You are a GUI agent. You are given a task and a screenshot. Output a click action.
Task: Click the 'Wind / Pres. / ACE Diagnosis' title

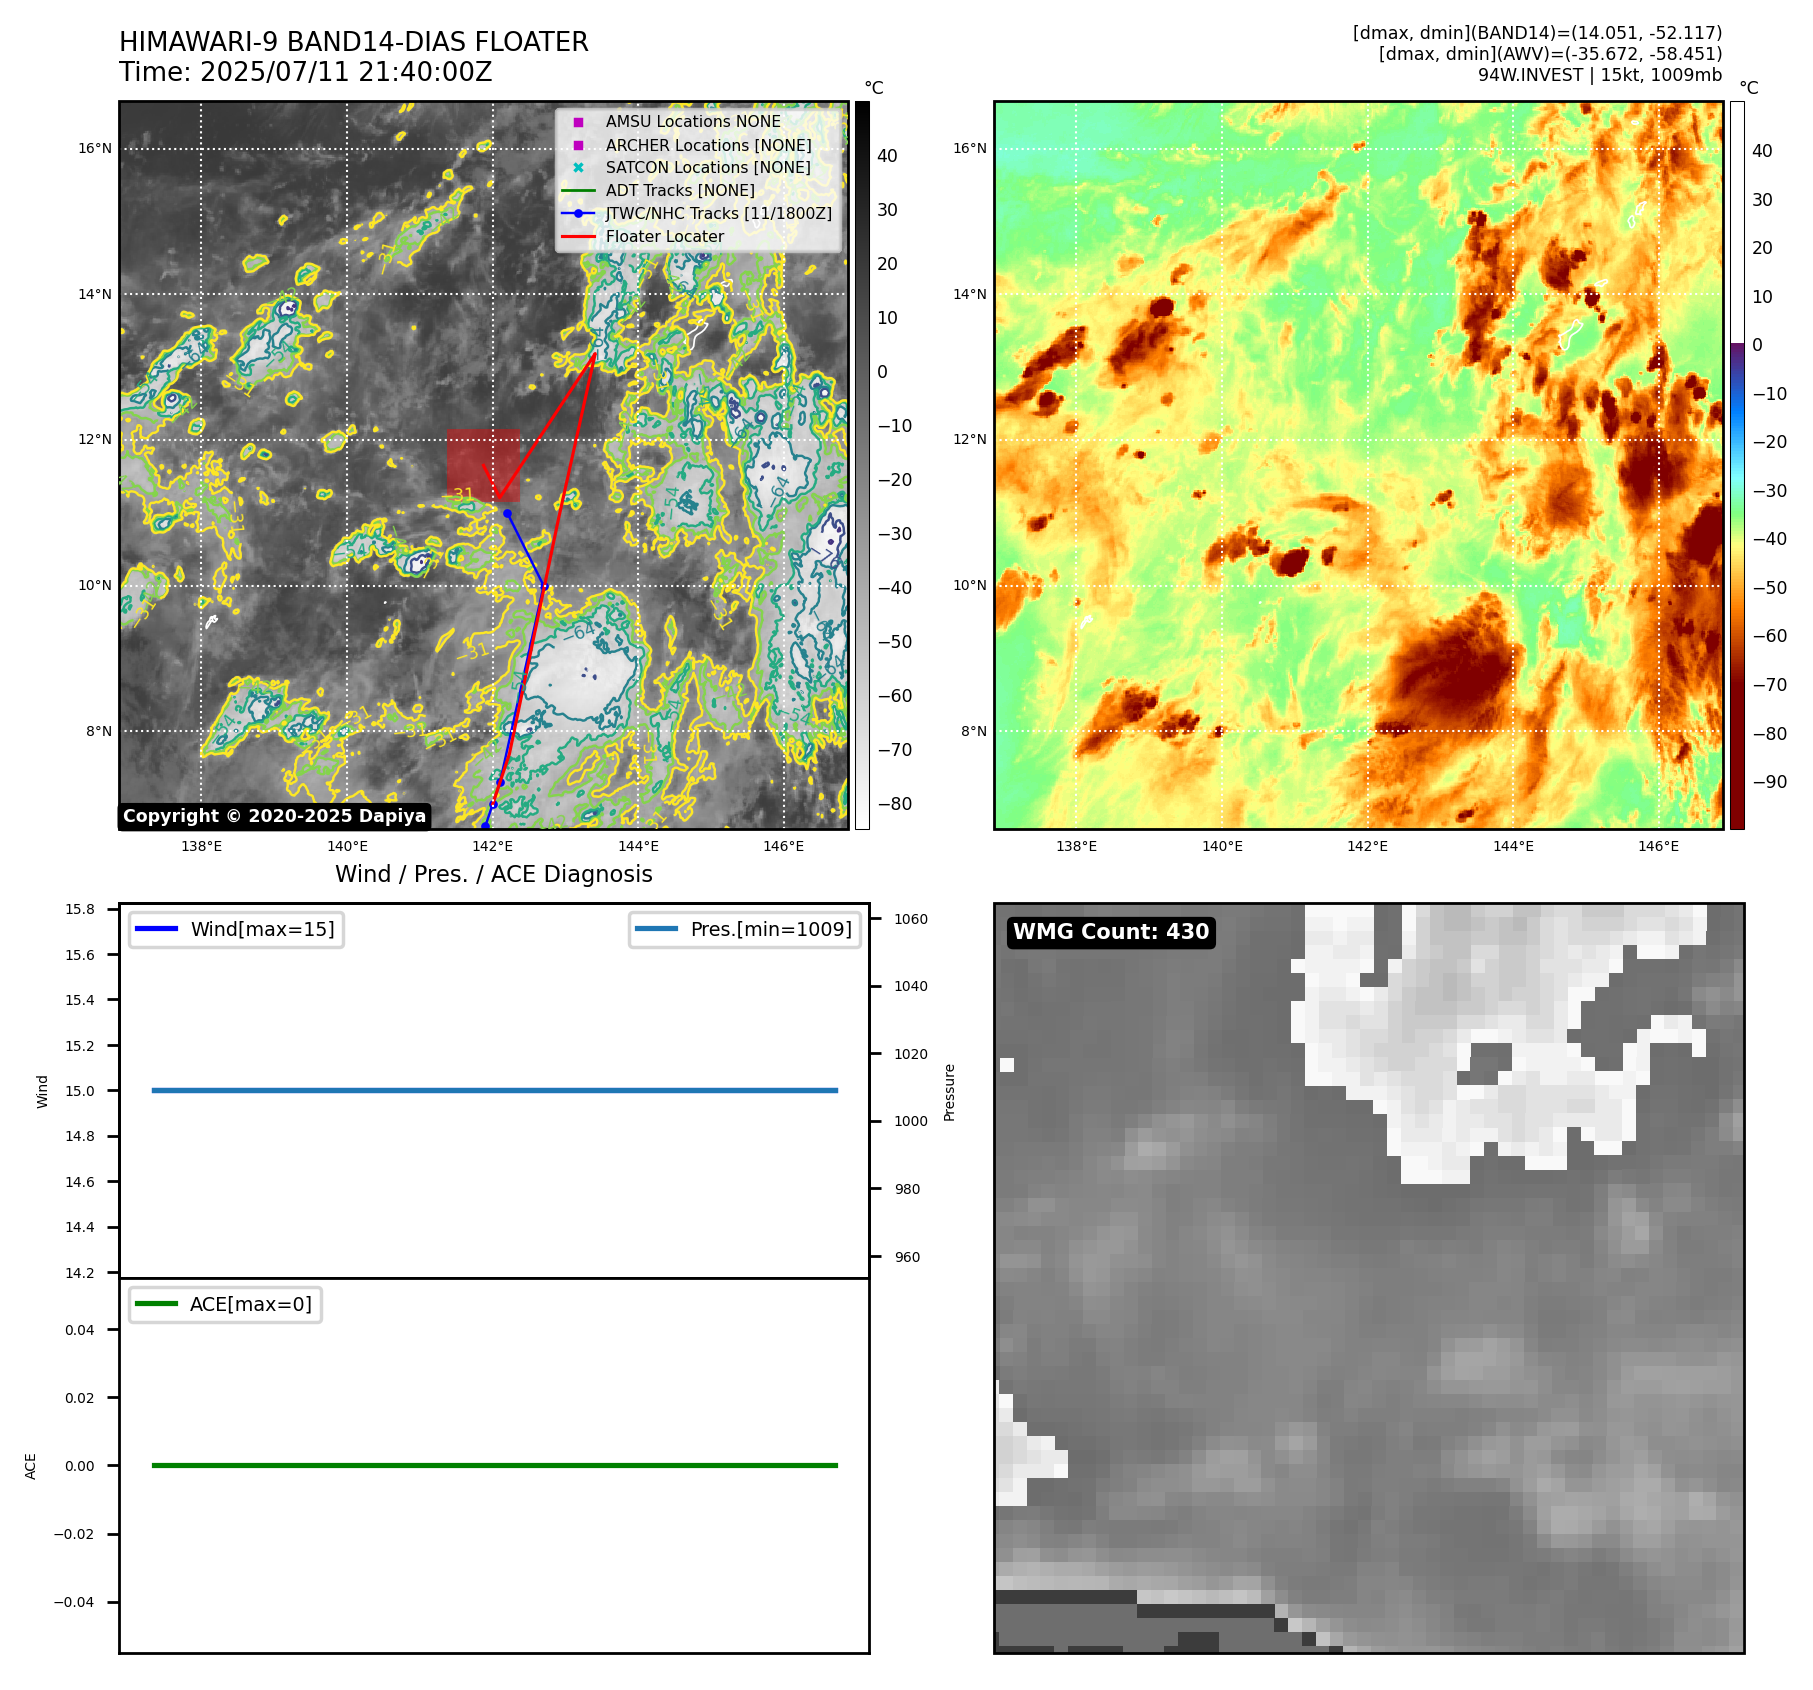tap(494, 874)
